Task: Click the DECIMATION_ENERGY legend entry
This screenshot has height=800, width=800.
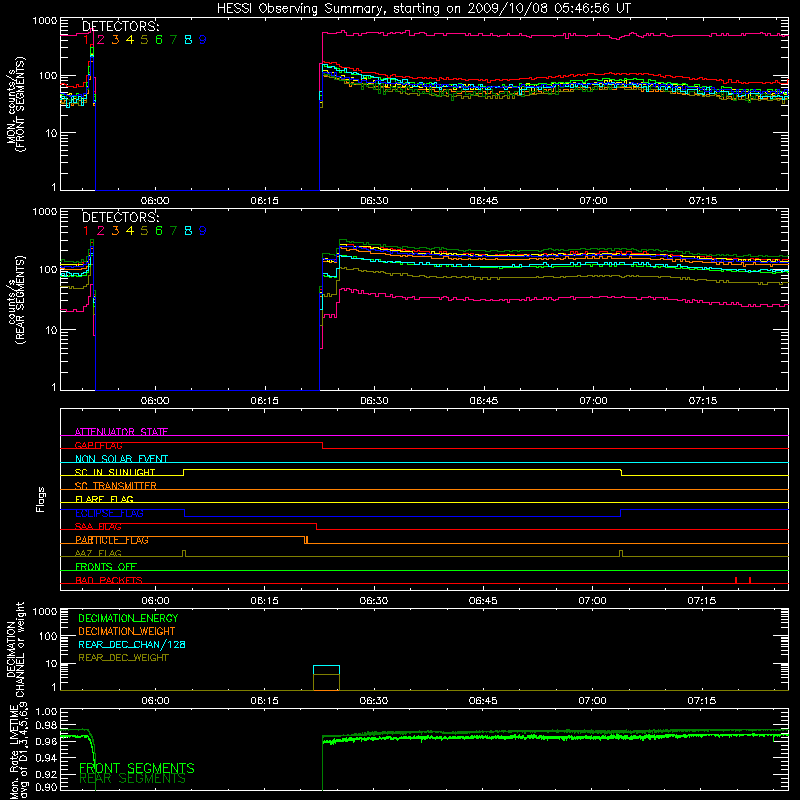Action: point(128,618)
